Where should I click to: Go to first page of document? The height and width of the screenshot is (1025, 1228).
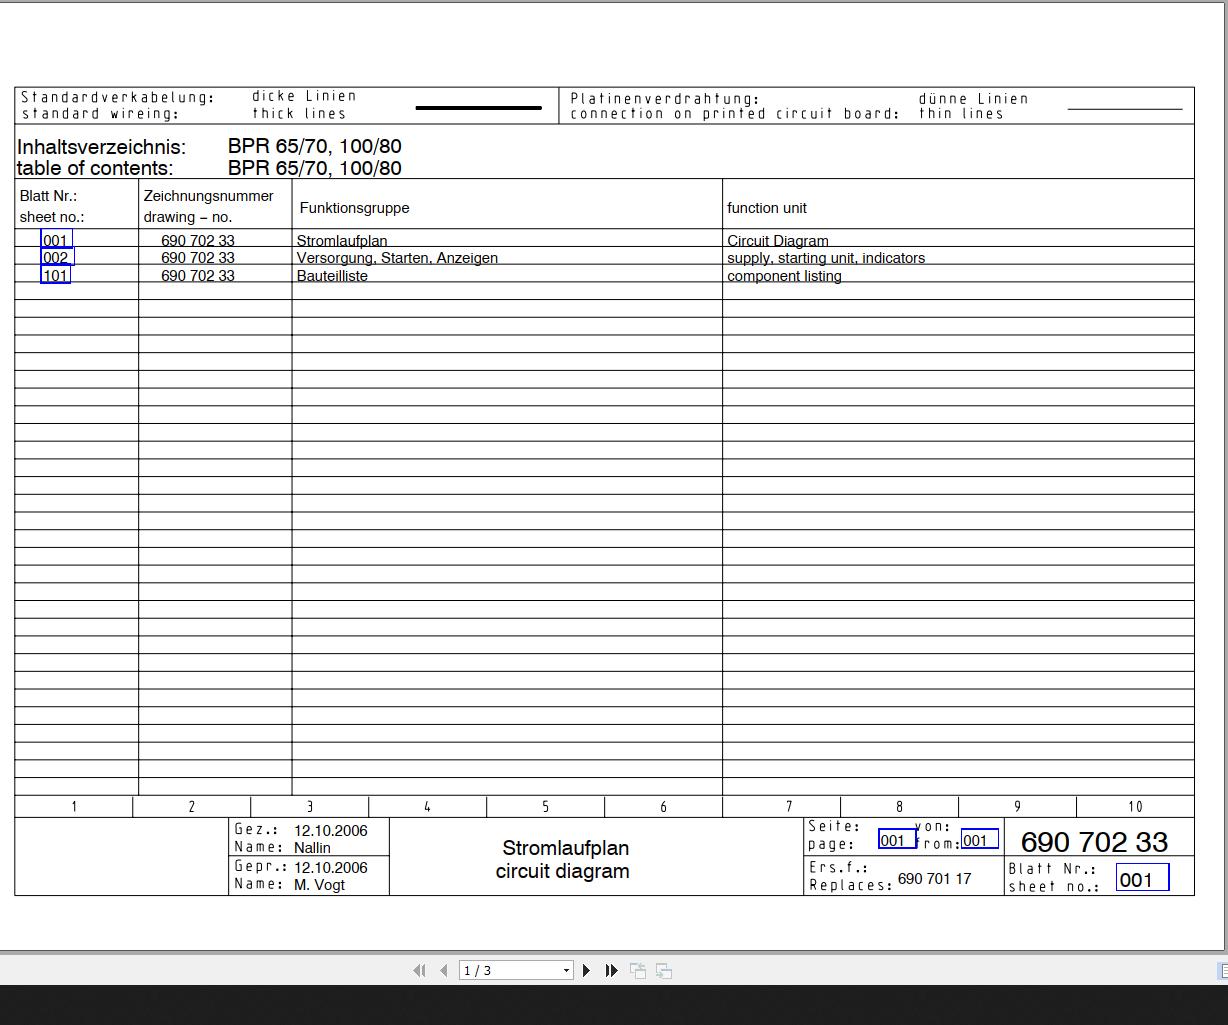[419, 970]
